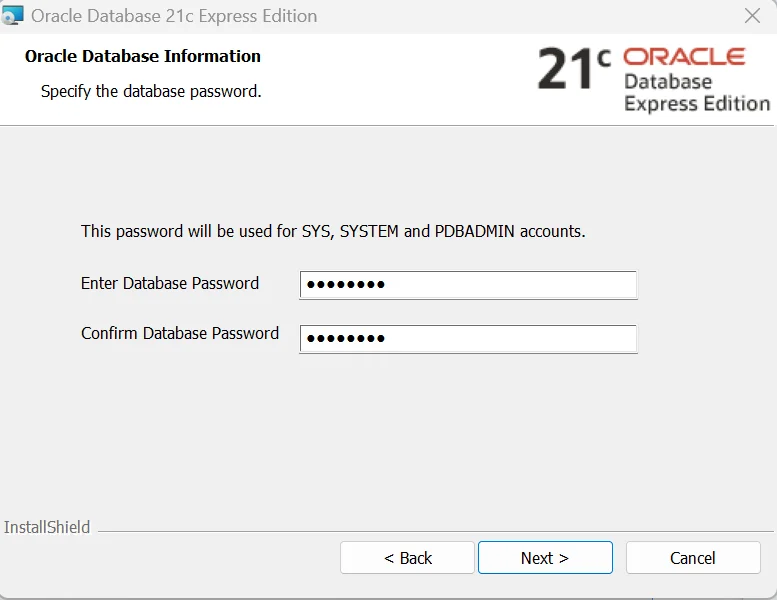
Task: Click the installer icon in the title bar
Action: pyautogui.click(x=12, y=15)
